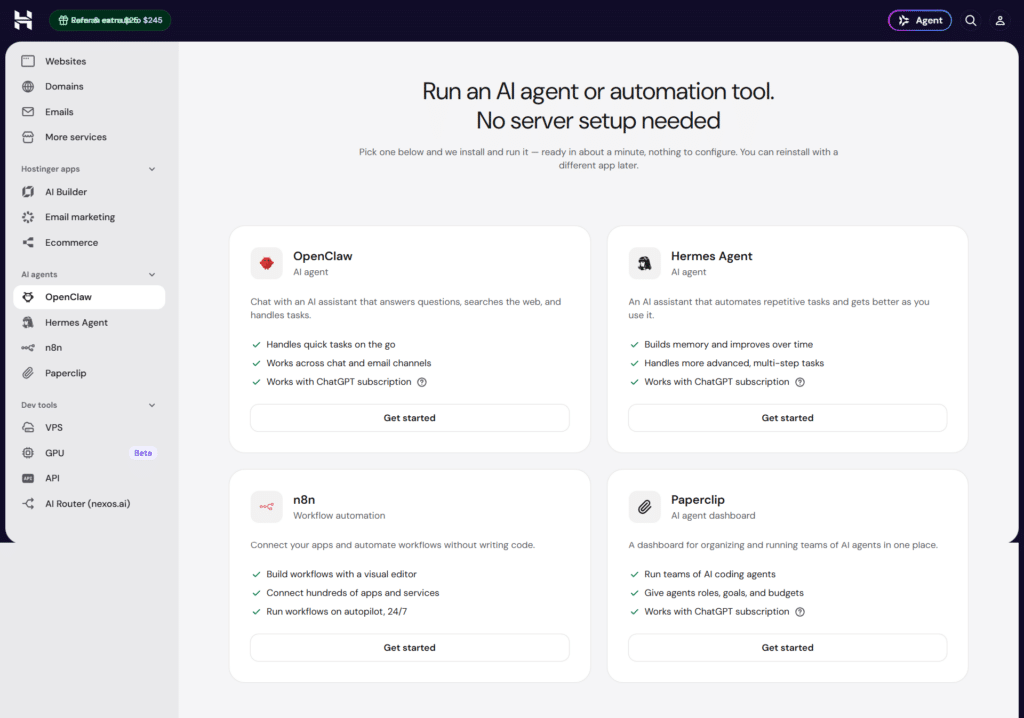Get started with OpenClaw
This screenshot has height=718, width=1024.
click(x=409, y=418)
